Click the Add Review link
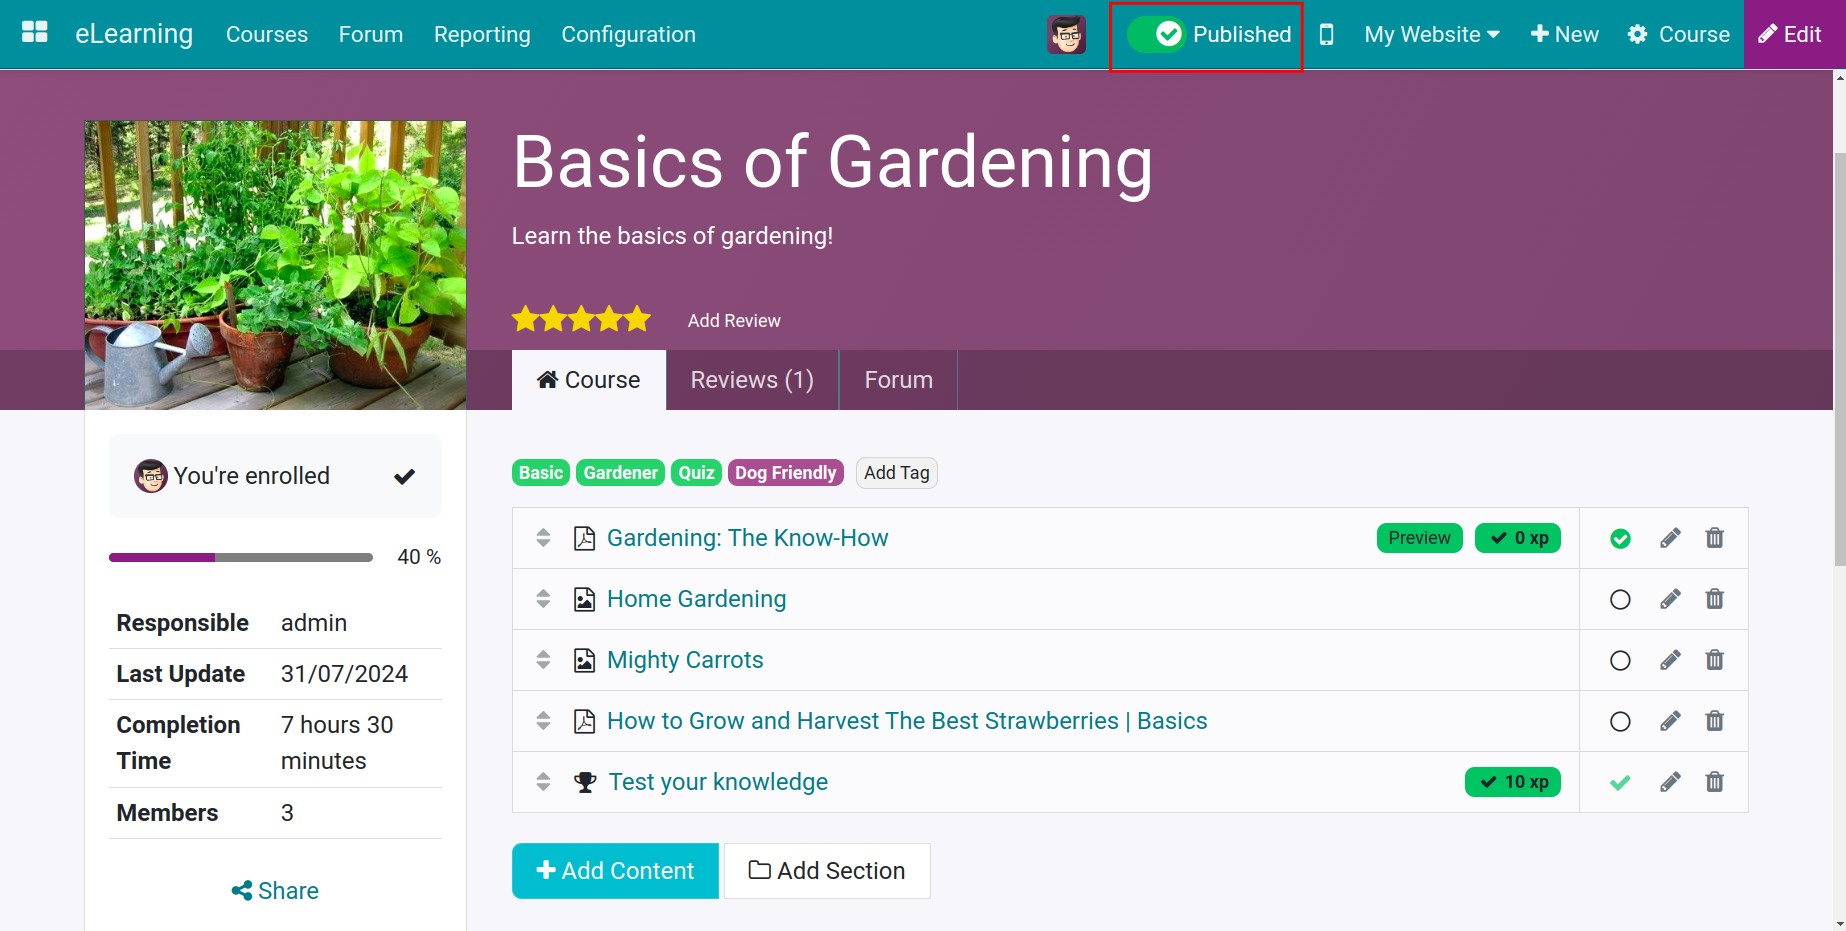Image resolution: width=1846 pixels, height=931 pixels. pyautogui.click(x=734, y=321)
